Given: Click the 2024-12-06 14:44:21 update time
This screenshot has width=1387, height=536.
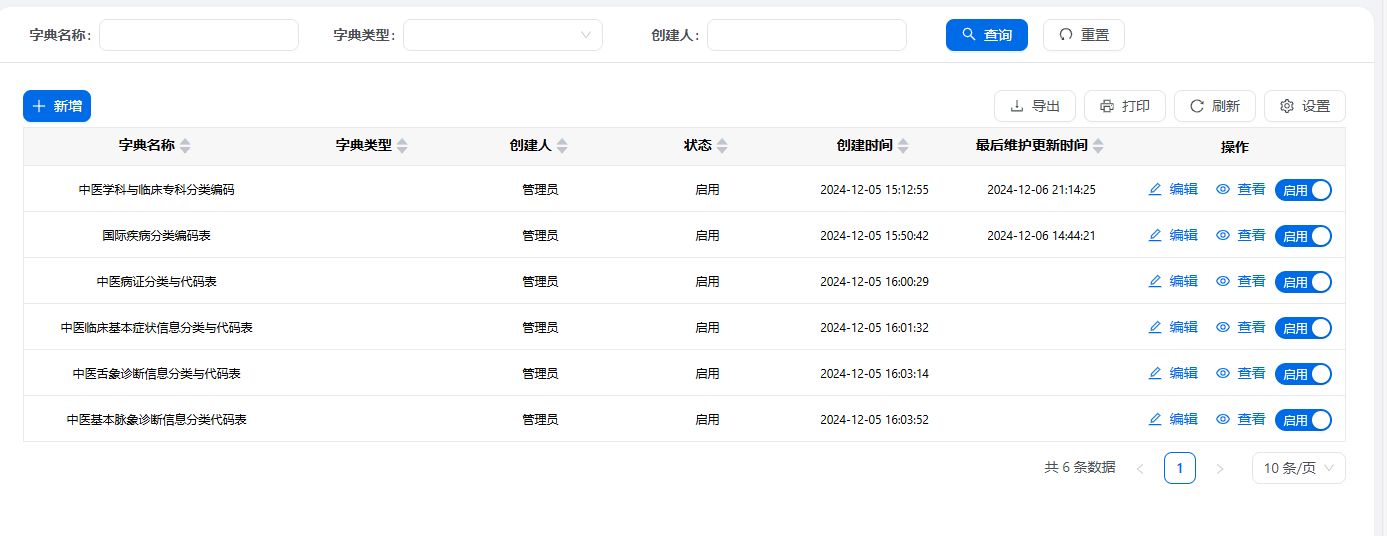Looking at the screenshot, I should click(x=1041, y=235).
